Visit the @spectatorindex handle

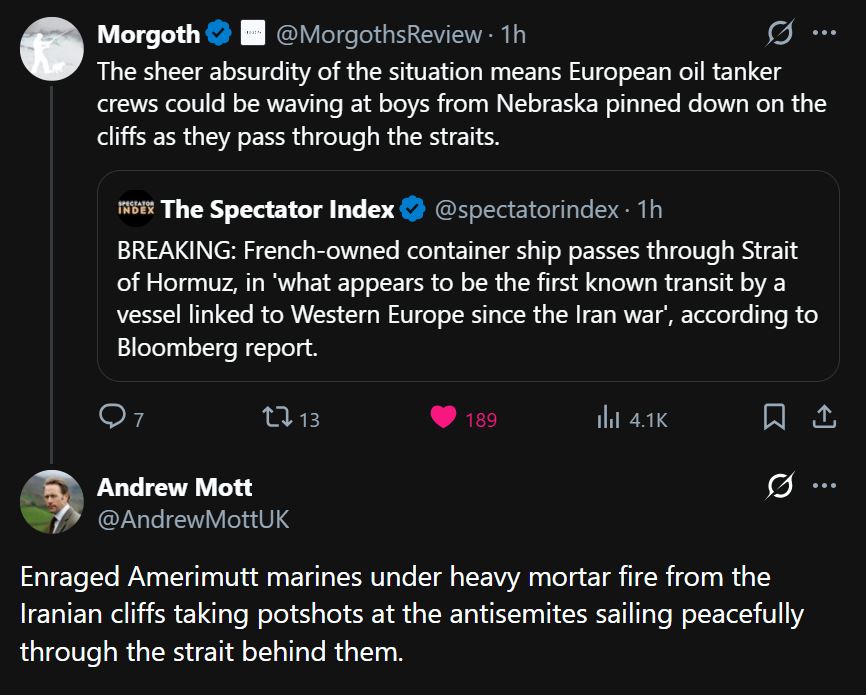526,209
